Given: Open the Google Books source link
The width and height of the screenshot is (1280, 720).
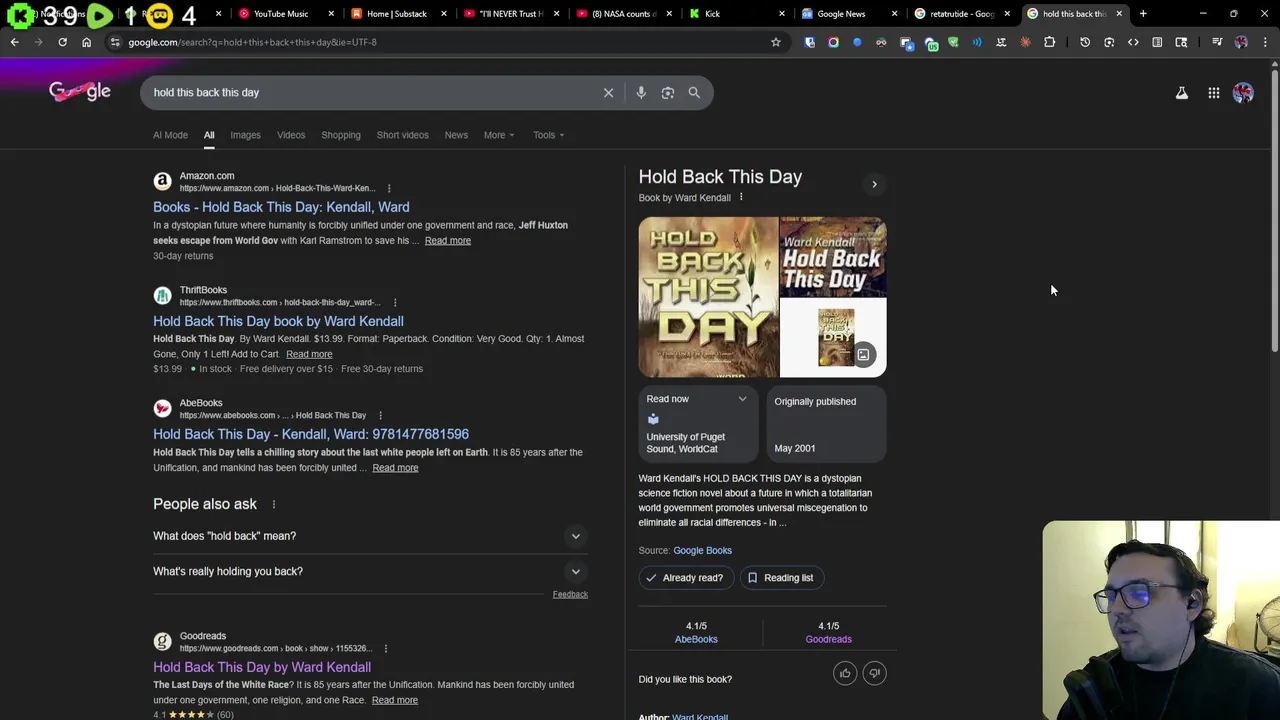Looking at the screenshot, I should tap(702, 550).
